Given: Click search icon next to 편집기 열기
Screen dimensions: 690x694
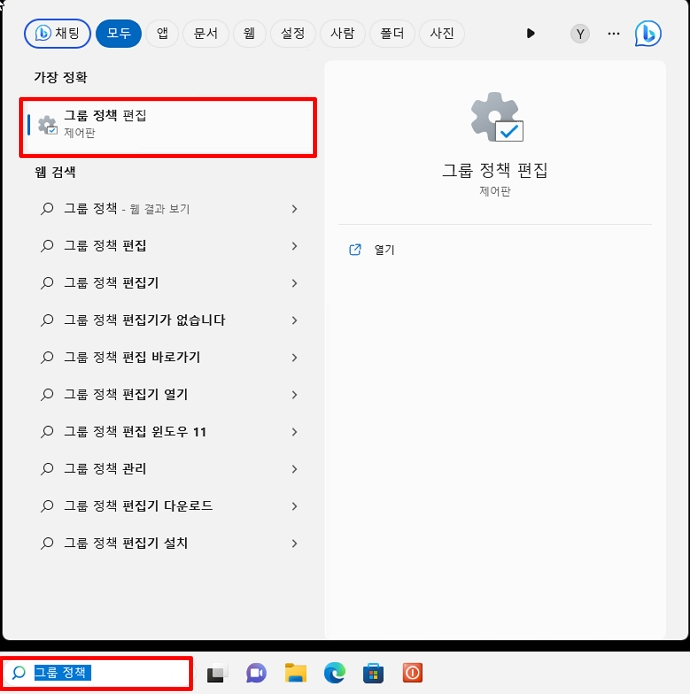Looking at the screenshot, I should (46, 395).
